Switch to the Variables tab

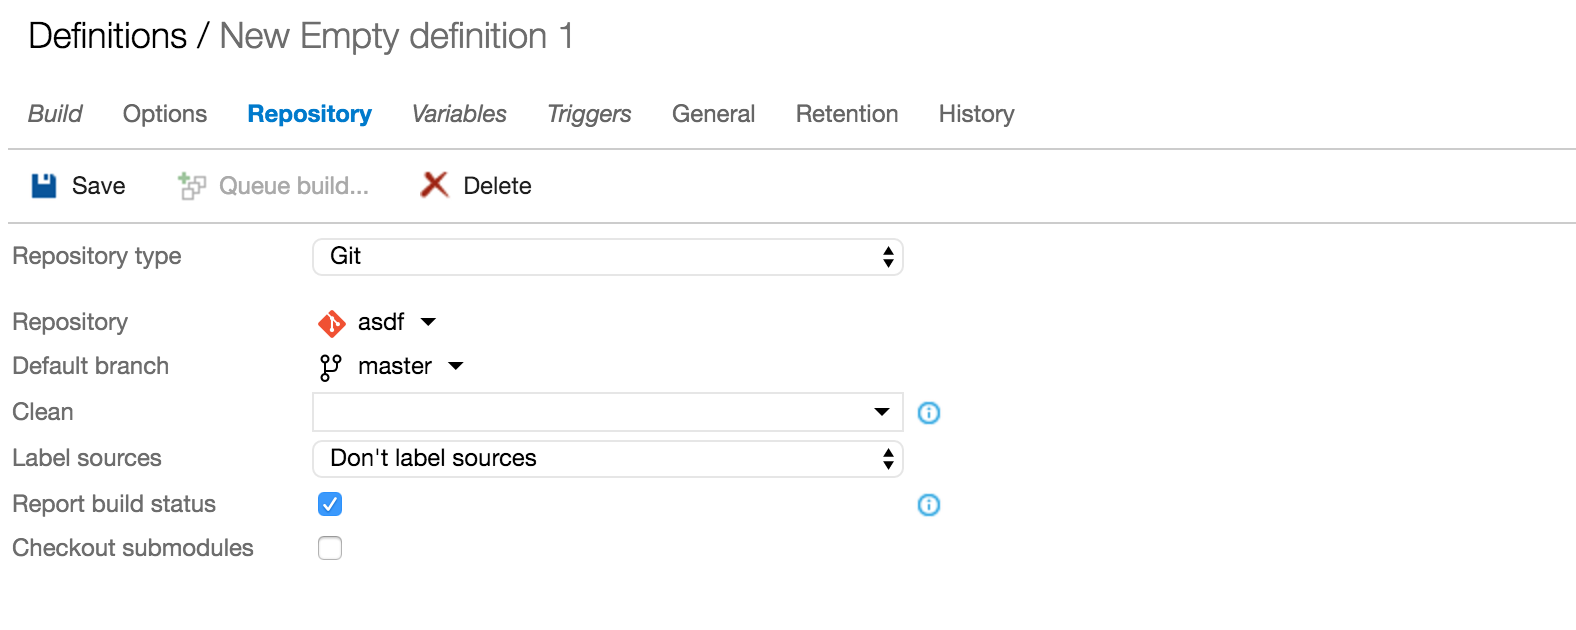click(x=459, y=114)
